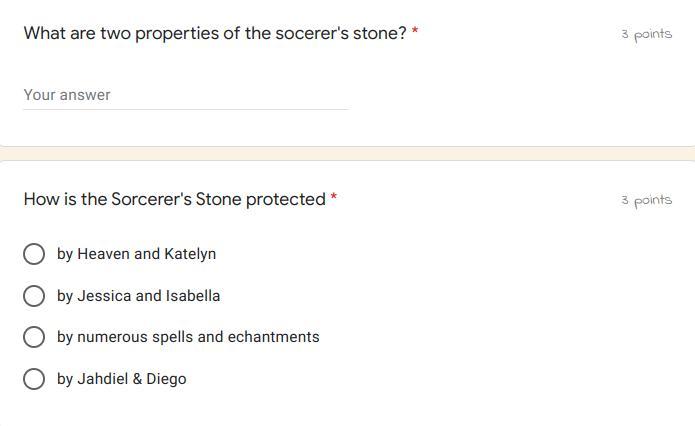Image resolution: width=695 pixels, height=426 pixels.
Task: Click the "3 points" label on the protection question
Action: [x=646, y=200]
